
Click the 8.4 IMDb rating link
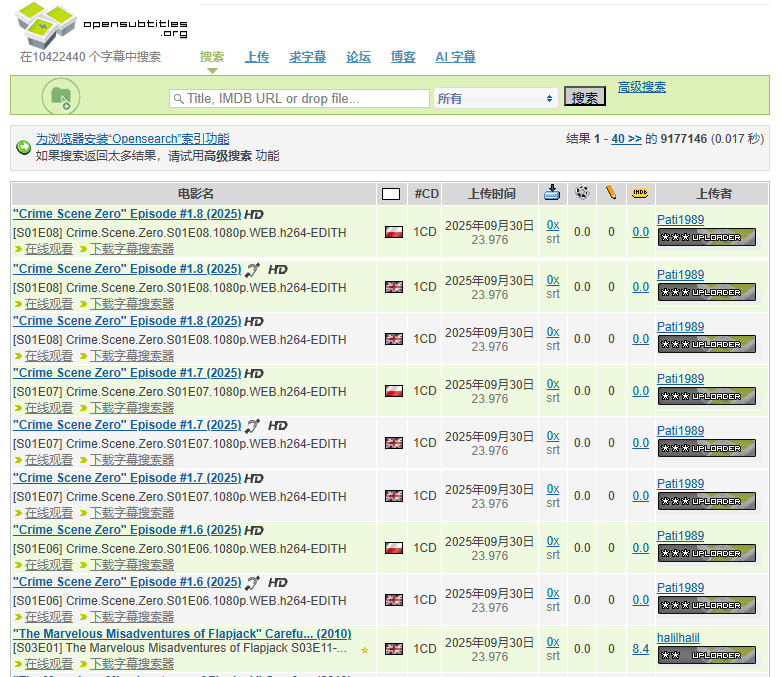[x=640, y=649]
